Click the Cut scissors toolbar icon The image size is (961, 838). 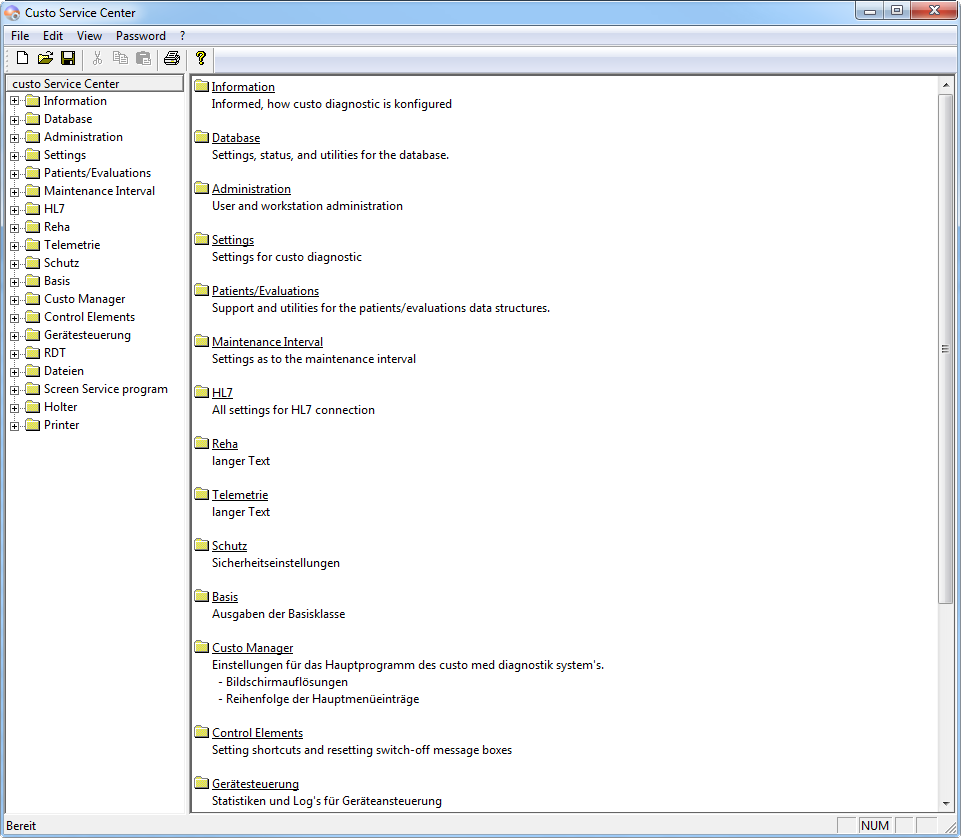(97, 58)
